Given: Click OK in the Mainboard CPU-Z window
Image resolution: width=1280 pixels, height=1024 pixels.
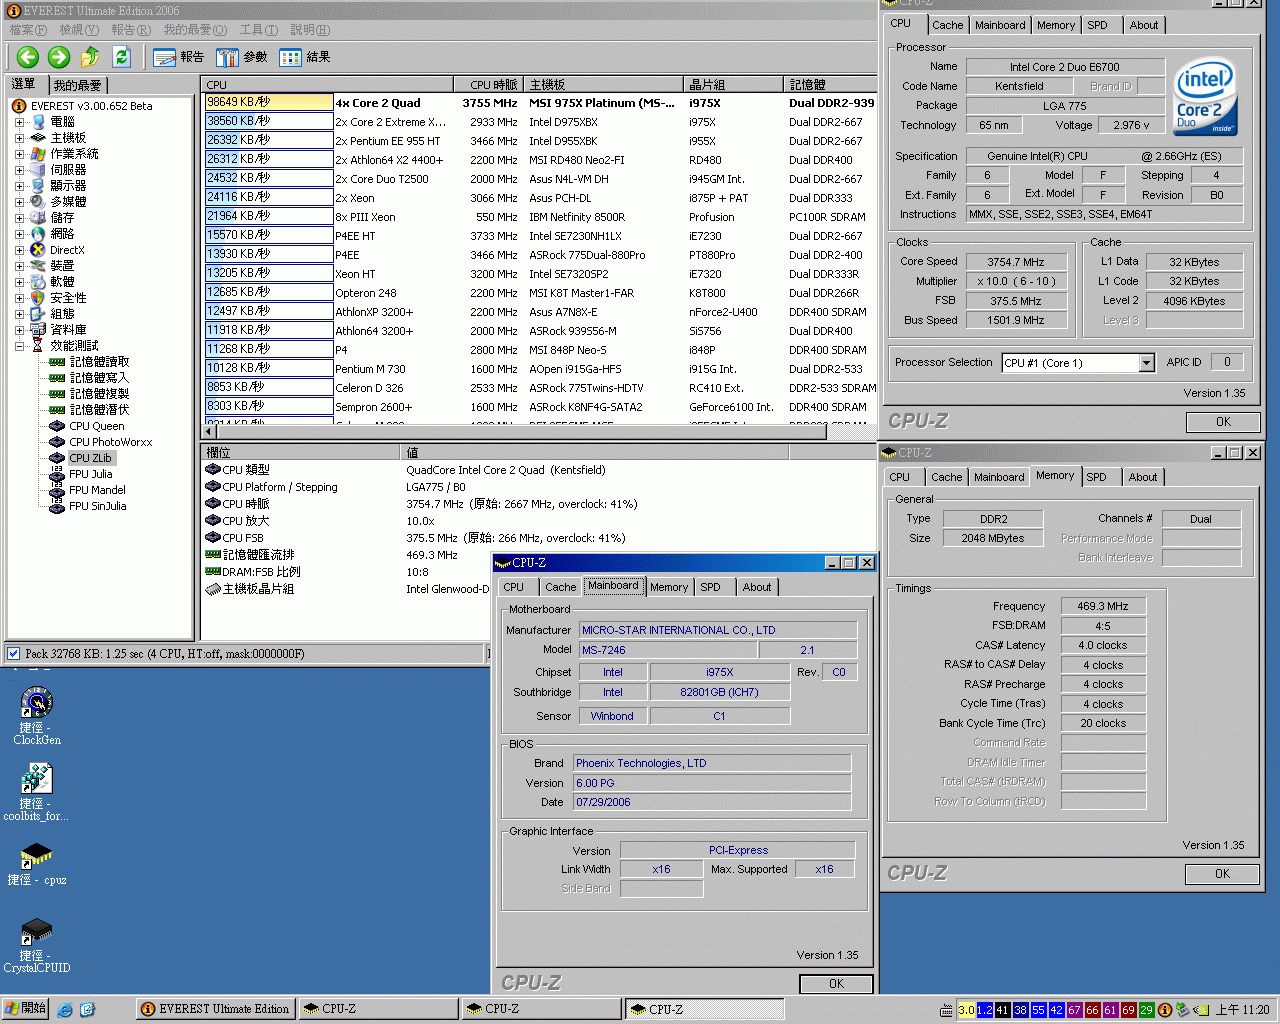Looking at the screenshot, I should pyautogui.click(x=836, y=984).
